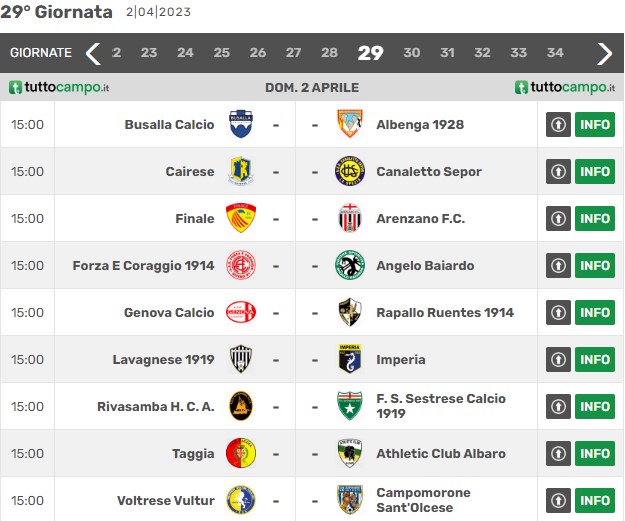Open the Cairese club logo
This screenshot has width=625, height=521.
pyautogui.click(x=241, y=171)
